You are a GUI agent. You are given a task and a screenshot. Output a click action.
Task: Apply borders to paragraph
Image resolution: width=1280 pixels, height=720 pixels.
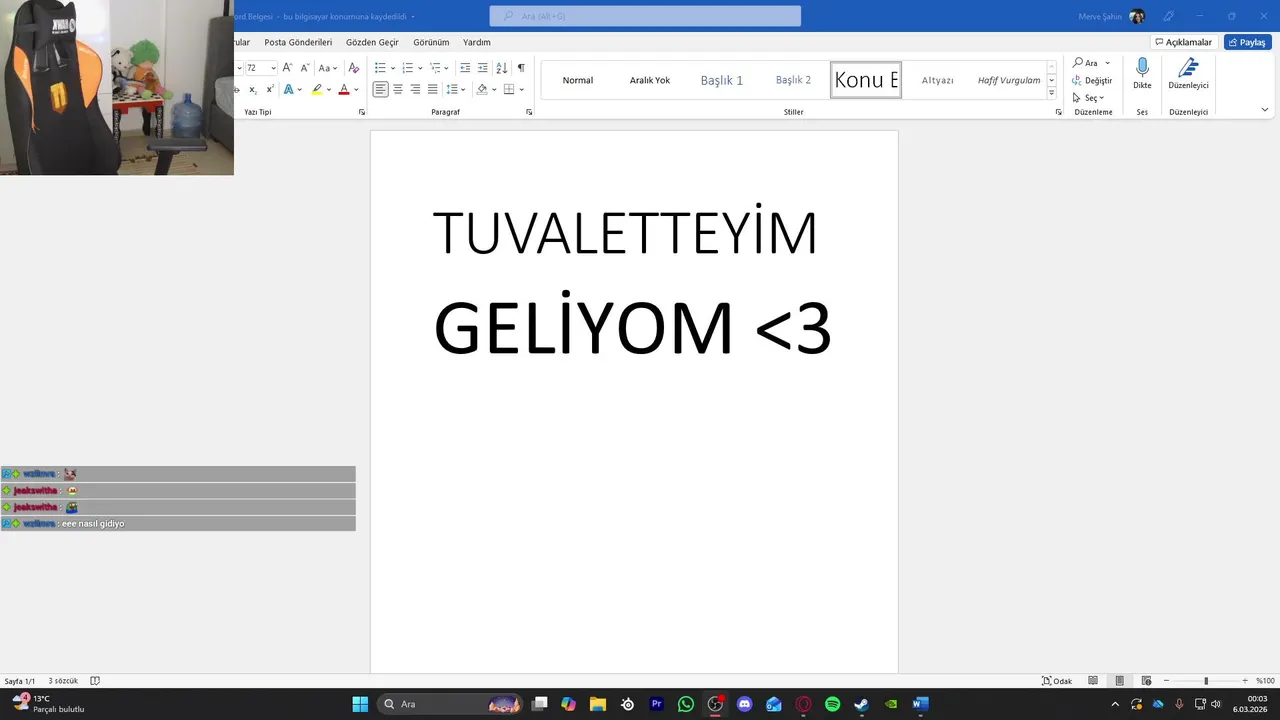(x=508, y=90)
